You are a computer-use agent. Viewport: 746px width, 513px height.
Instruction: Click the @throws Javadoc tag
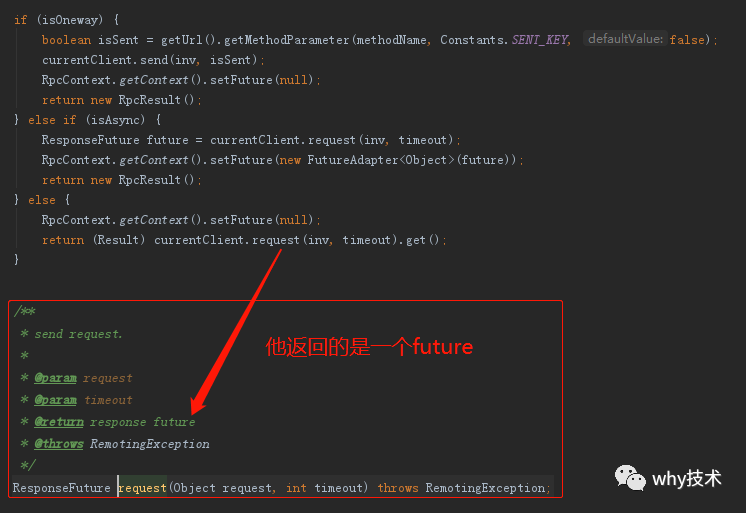coord(59,444)
